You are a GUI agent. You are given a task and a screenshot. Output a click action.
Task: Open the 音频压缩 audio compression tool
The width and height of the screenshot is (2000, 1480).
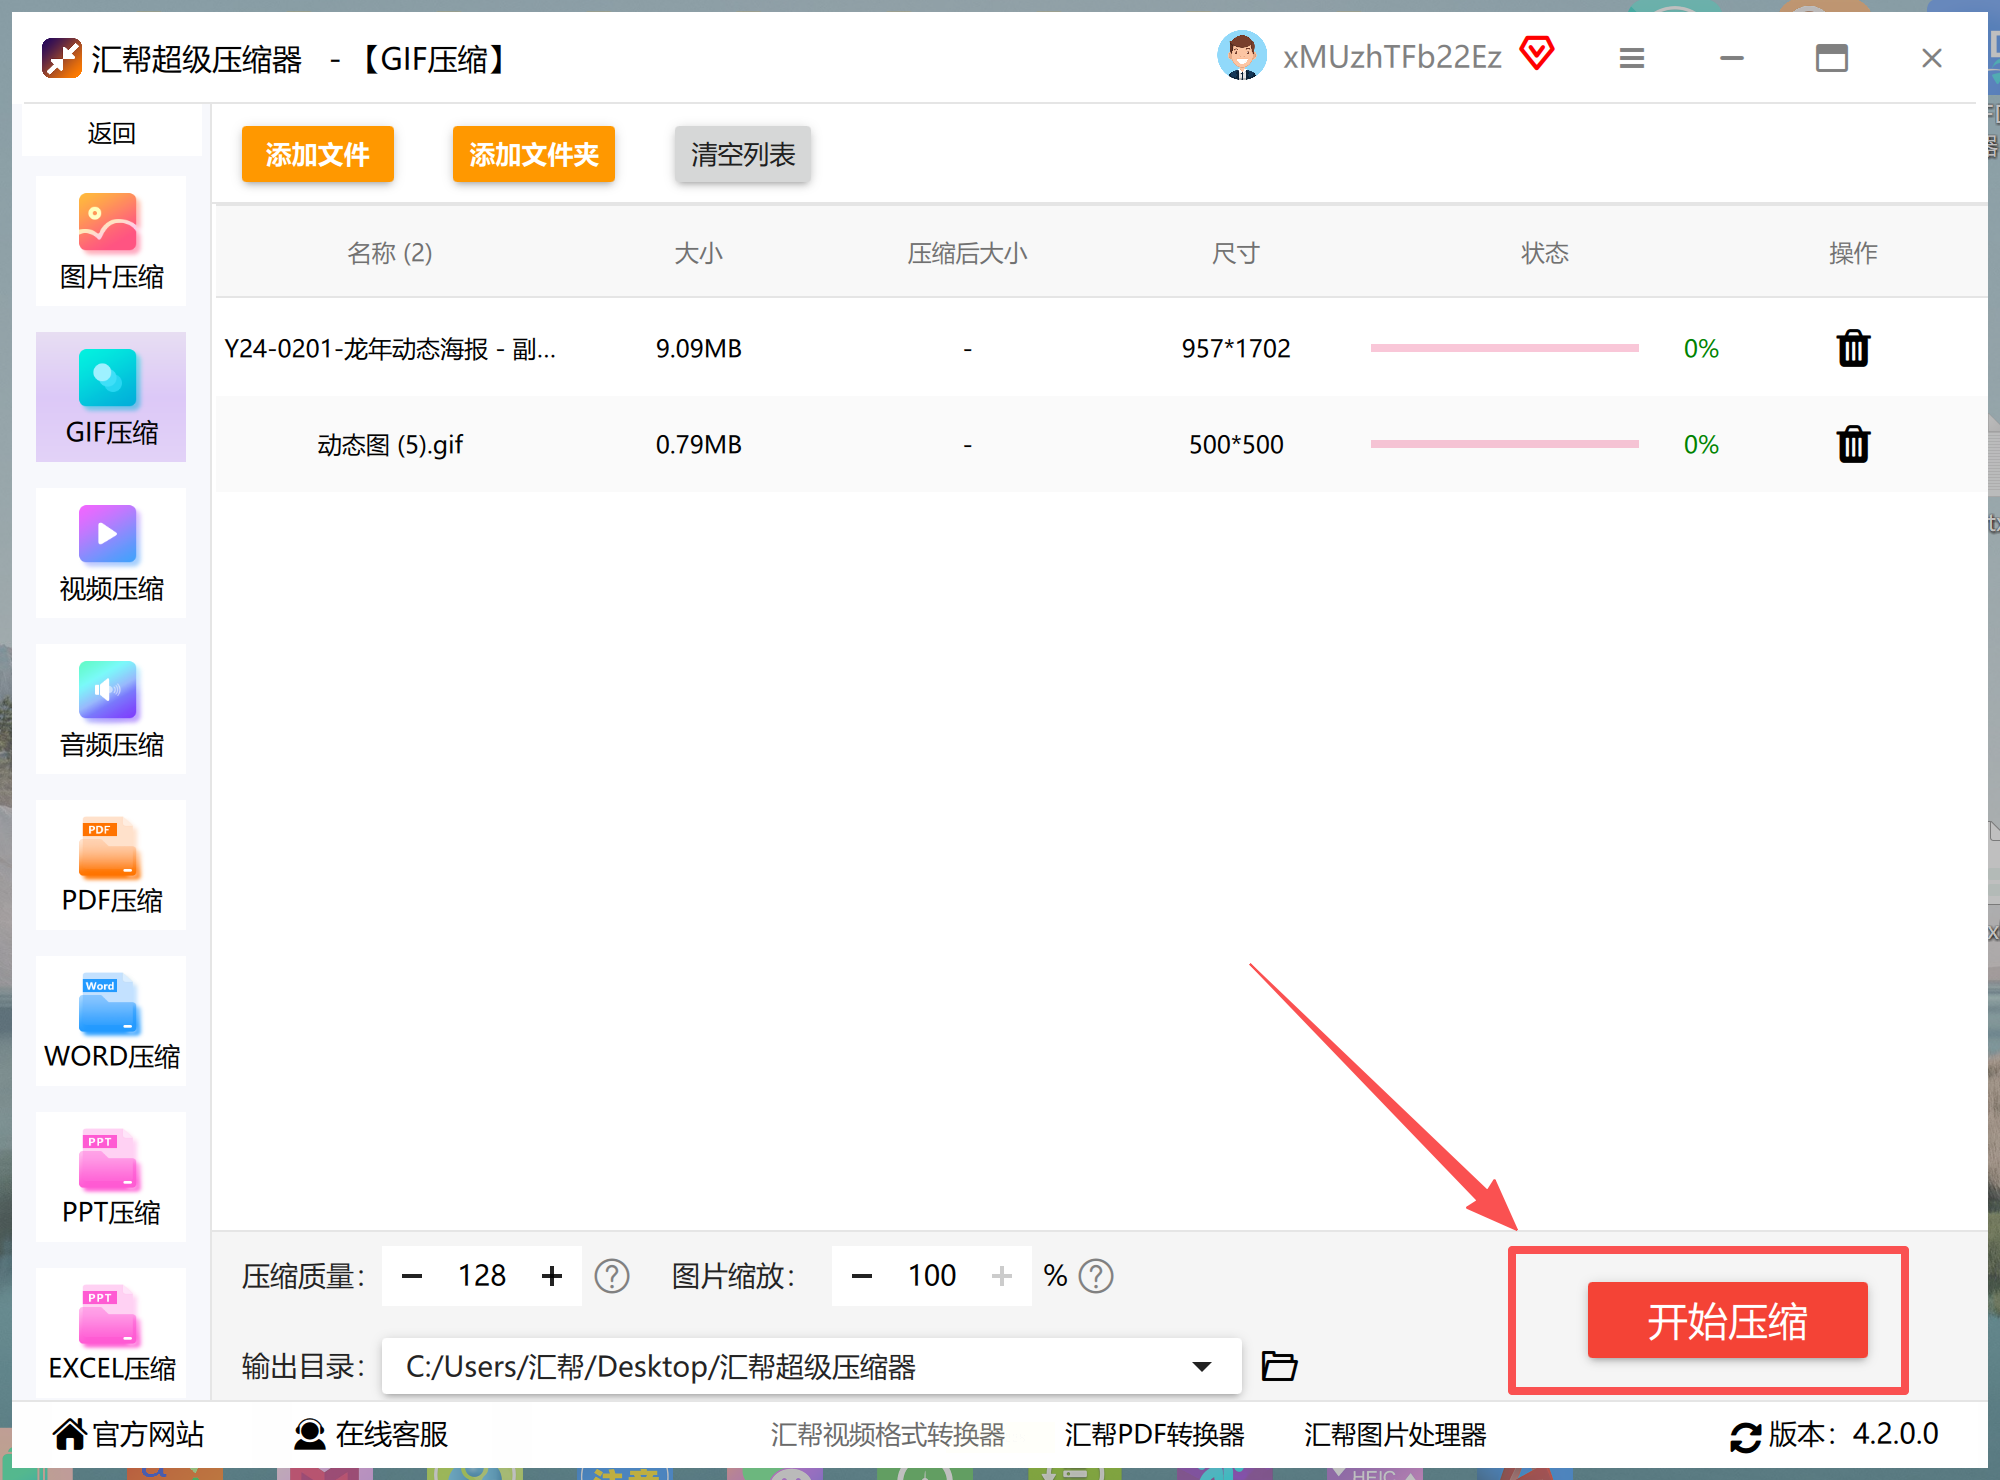point(110,709)
